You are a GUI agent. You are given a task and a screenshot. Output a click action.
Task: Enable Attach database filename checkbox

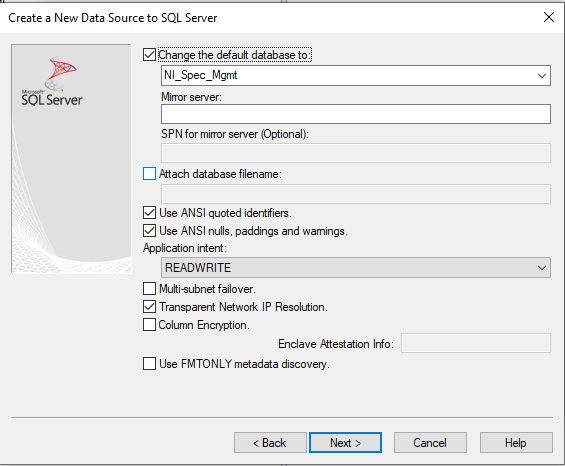(150, 174)
